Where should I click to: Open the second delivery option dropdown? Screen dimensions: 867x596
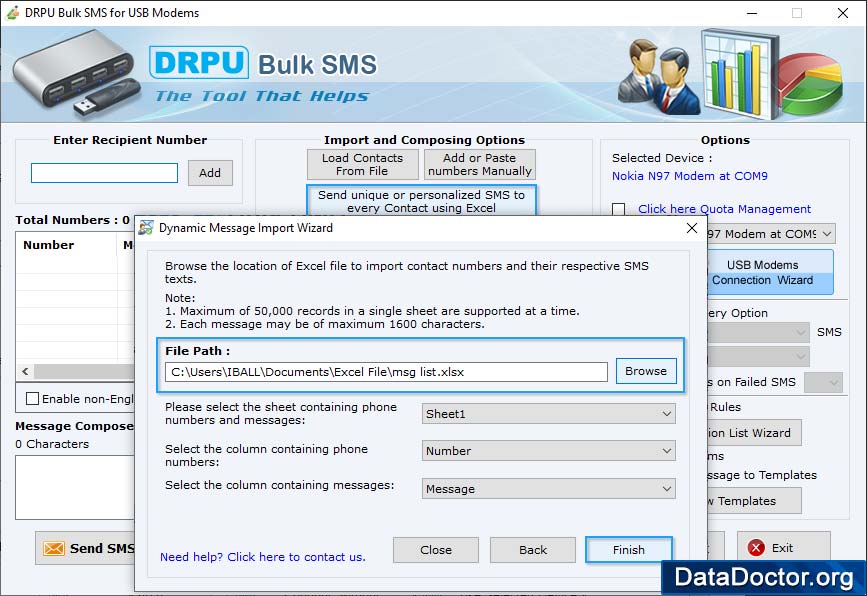click(758, 357)
